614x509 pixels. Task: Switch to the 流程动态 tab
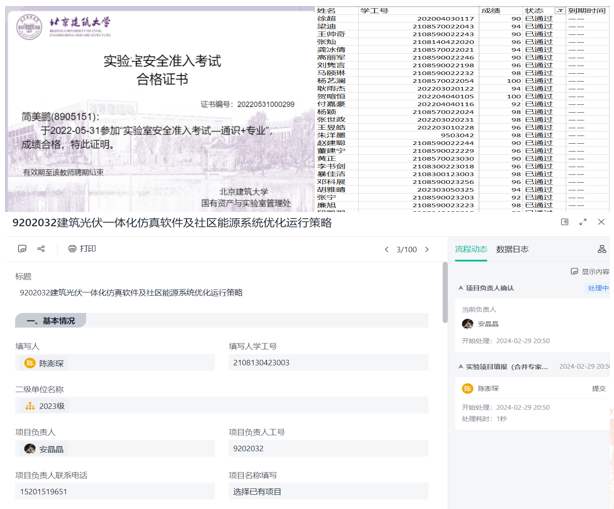pos(471,249)
